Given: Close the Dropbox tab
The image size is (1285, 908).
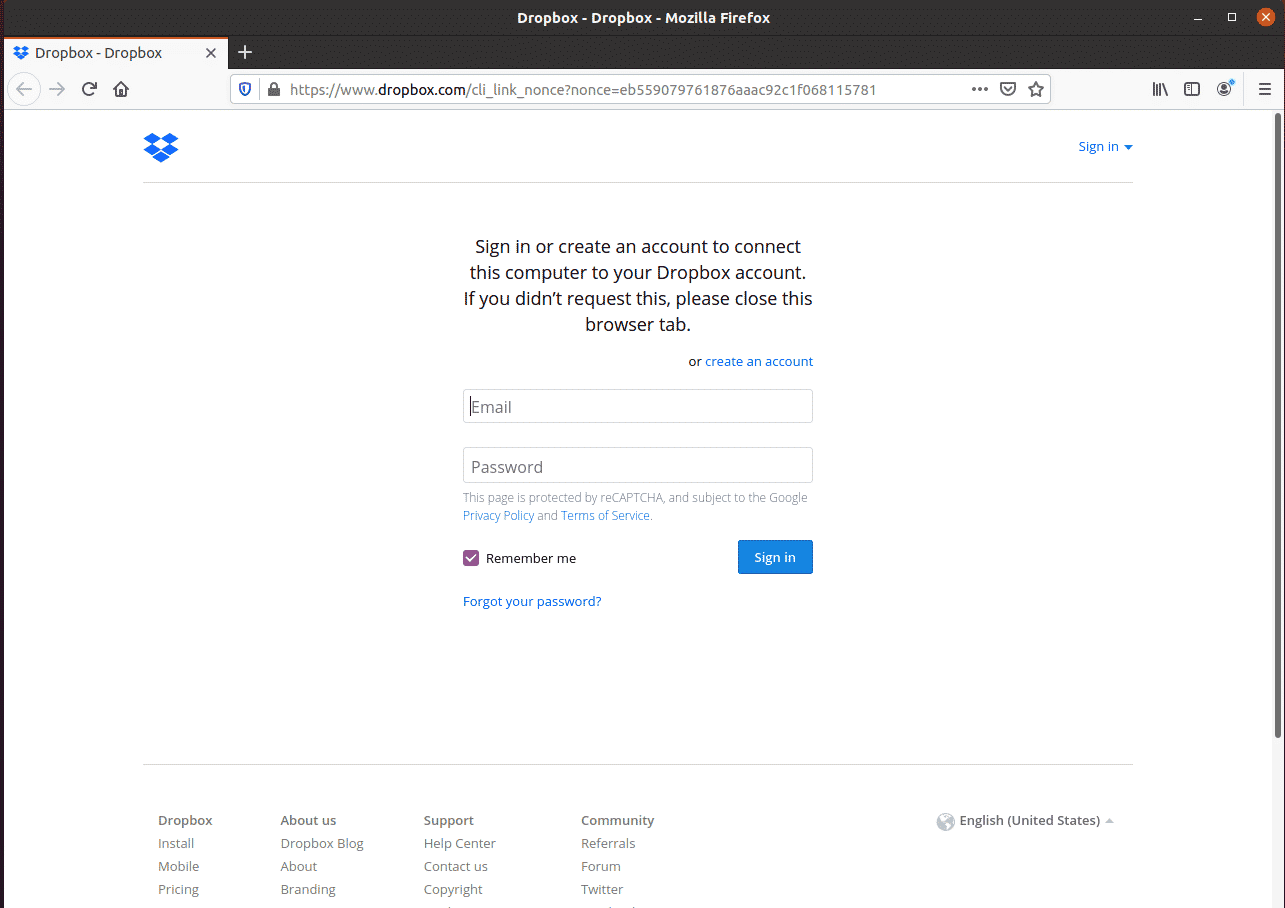Looking at the screenshot, I should point(211,53).
